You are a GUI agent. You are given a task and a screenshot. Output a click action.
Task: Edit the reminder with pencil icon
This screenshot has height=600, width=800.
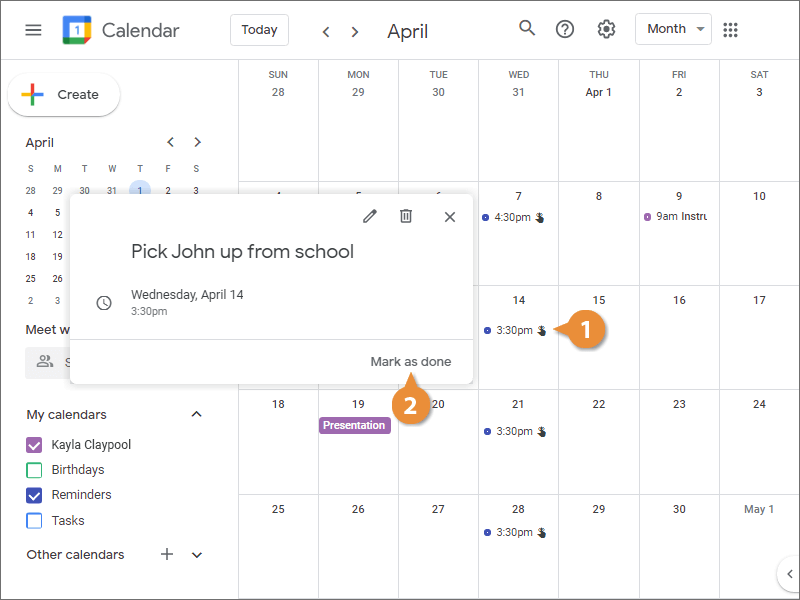coord(370,216)
